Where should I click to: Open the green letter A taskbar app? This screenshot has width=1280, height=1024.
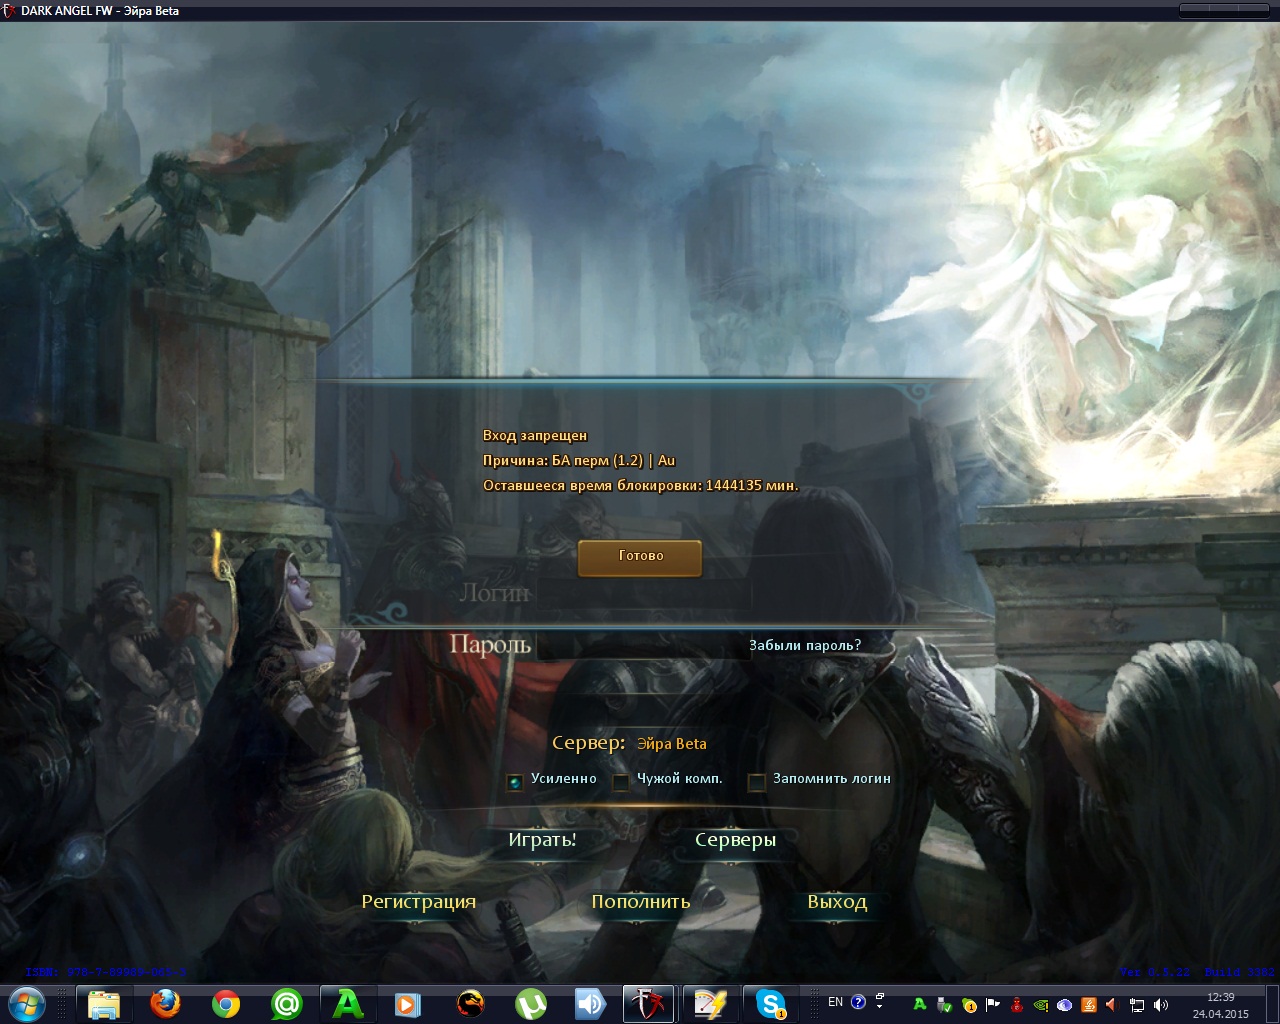(x=348, y=1003)
